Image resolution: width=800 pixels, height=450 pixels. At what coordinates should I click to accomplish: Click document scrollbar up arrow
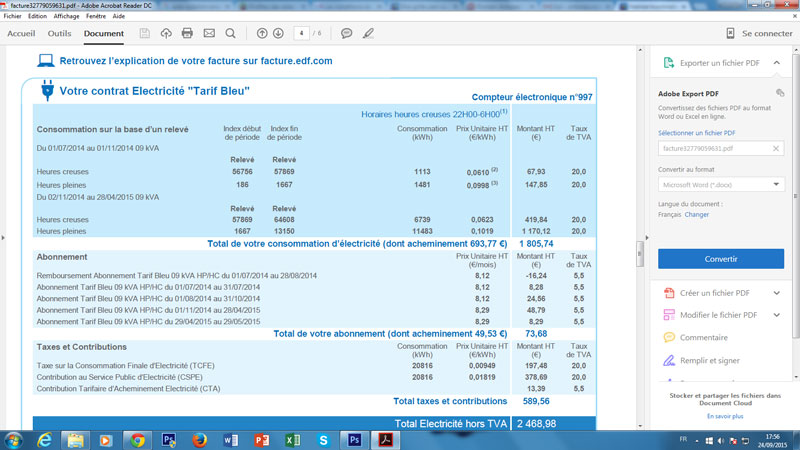[640, 49]
